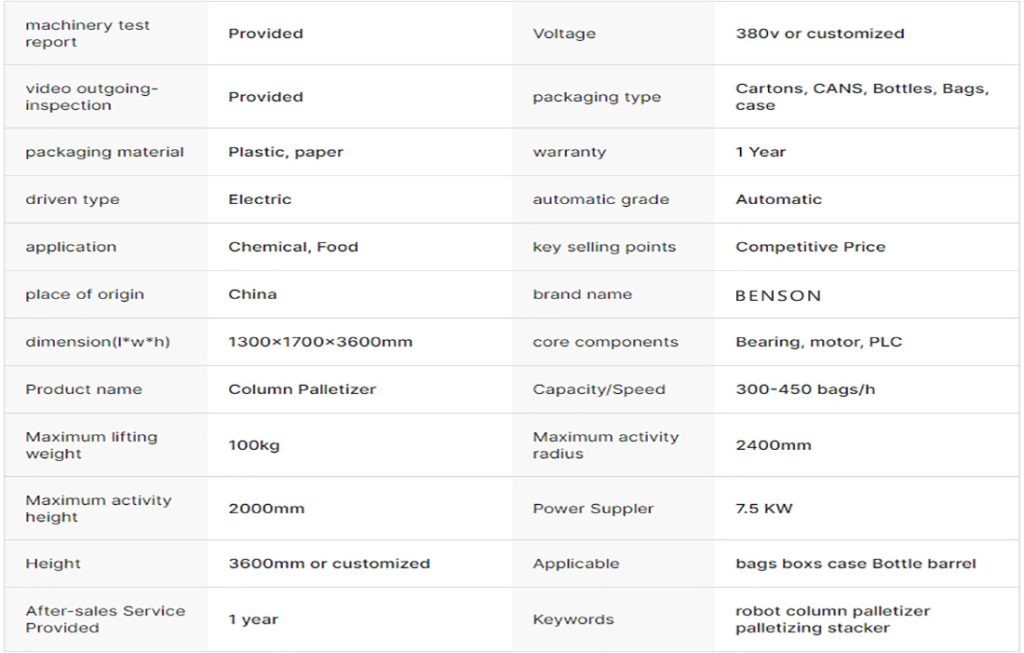Click the 'Plastic, paper' packaging material value
This screenshot has height=653, width=1024.
coord(285,152)
